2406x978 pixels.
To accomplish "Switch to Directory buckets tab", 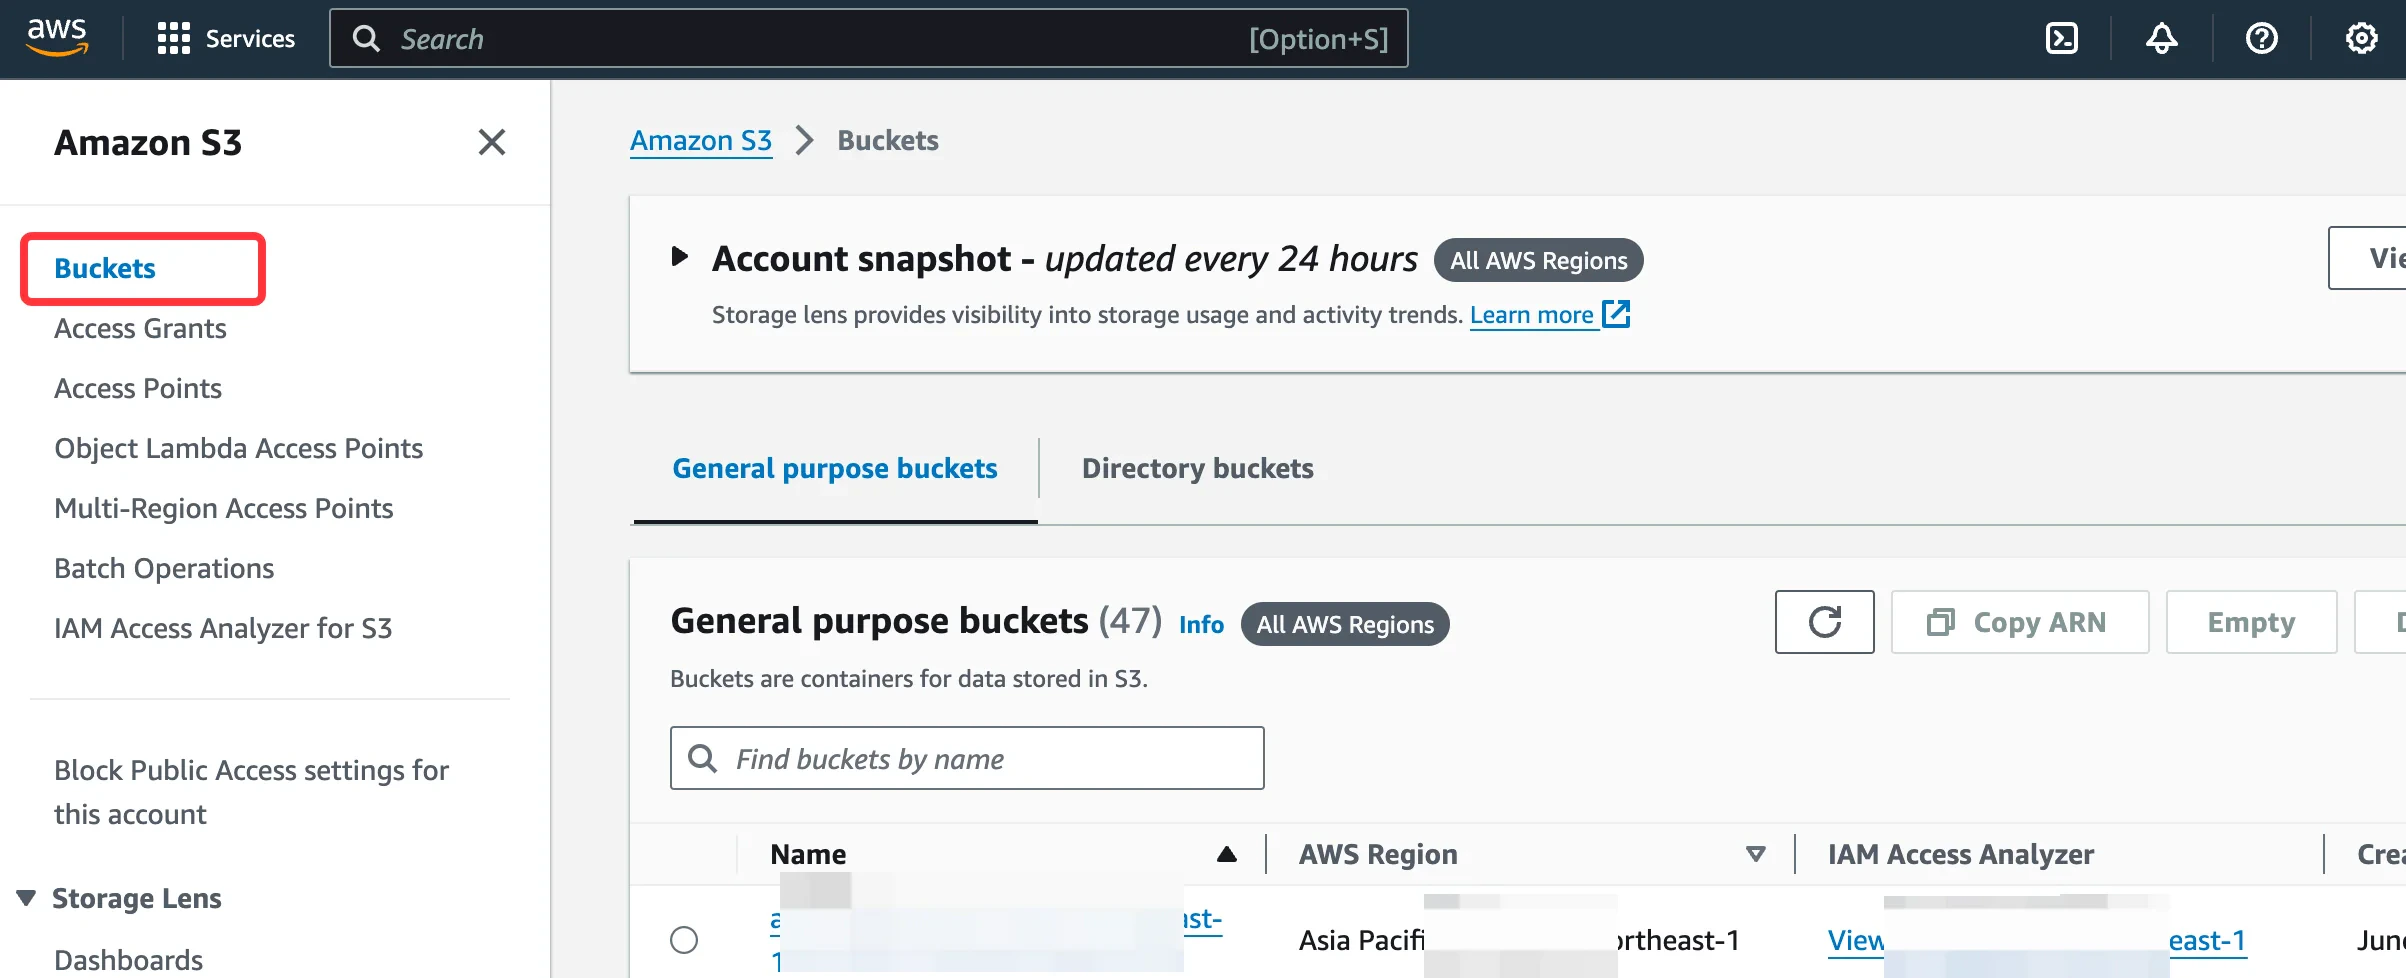I will pyautogui.click(x=1197, y=468).
